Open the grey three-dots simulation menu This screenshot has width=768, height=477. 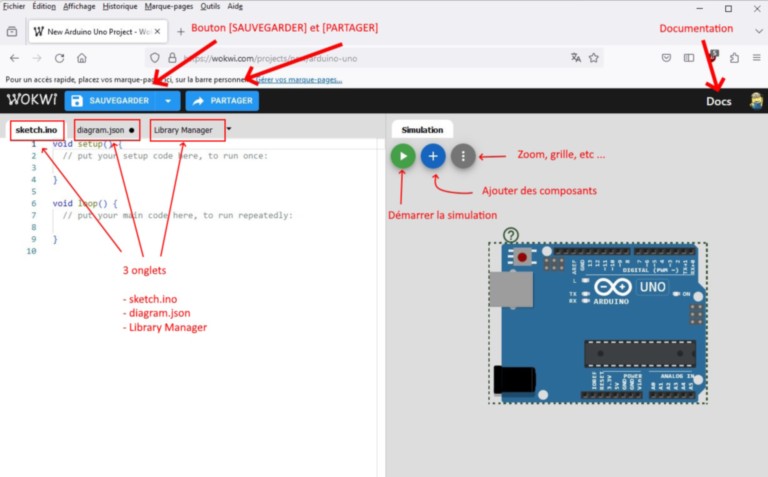463,156
